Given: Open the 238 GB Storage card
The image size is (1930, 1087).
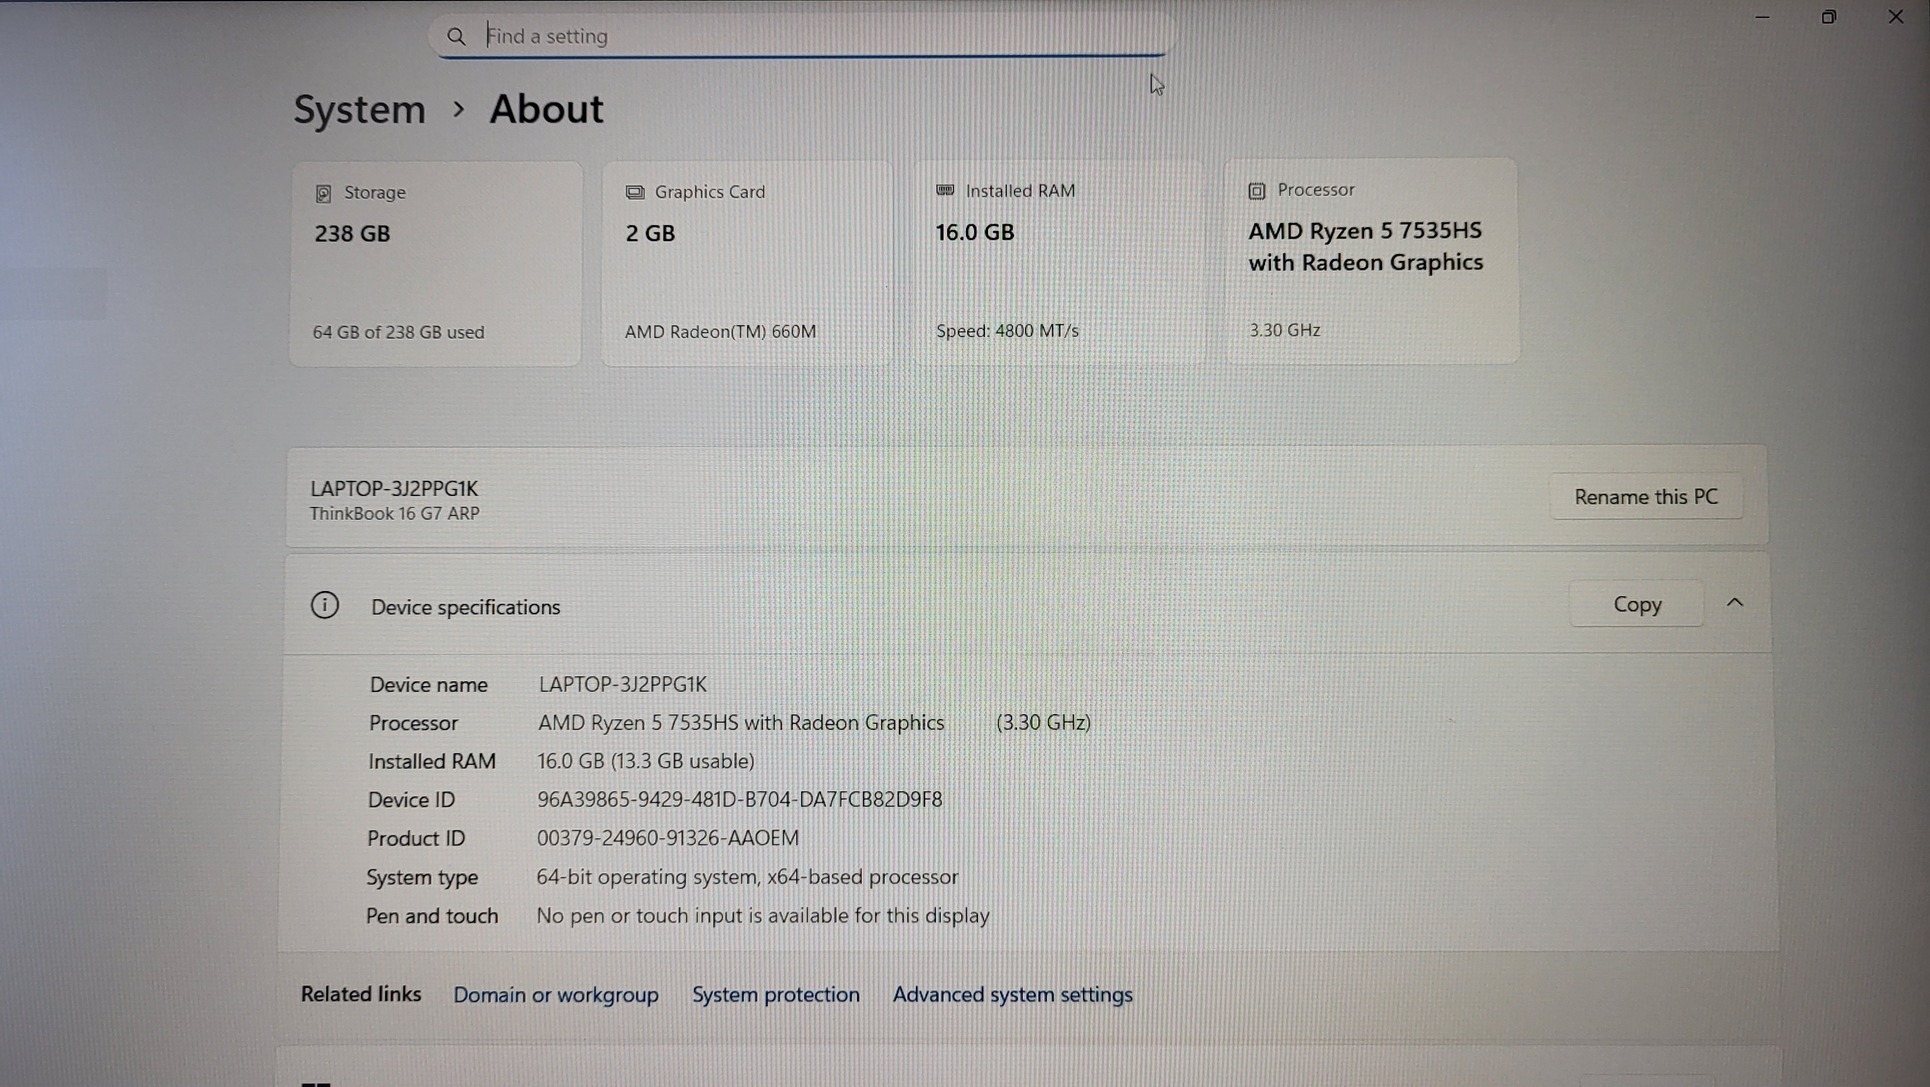Looking at the screenshot, I should pos(435,263).
